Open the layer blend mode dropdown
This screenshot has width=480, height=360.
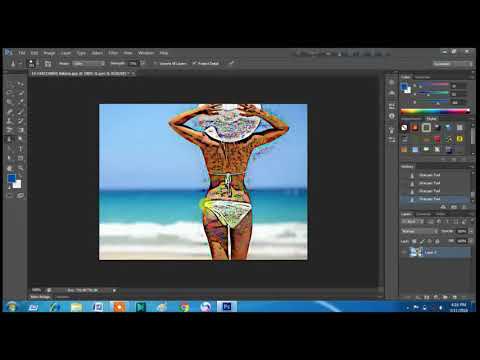point(419,231)
